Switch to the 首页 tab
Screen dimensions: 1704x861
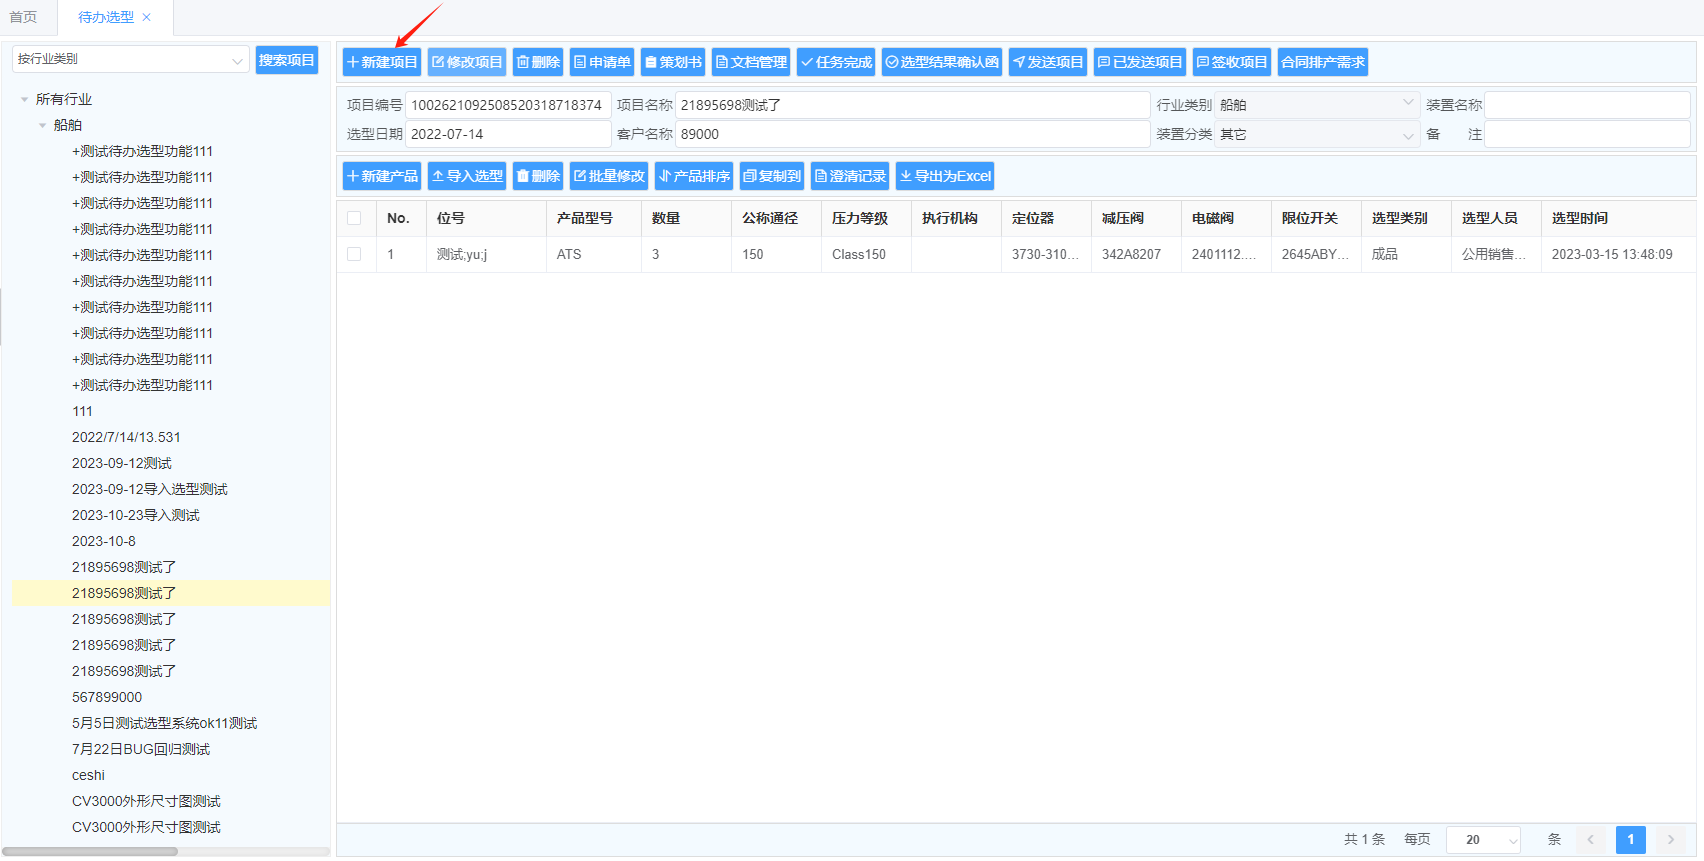tap(23, 17)
